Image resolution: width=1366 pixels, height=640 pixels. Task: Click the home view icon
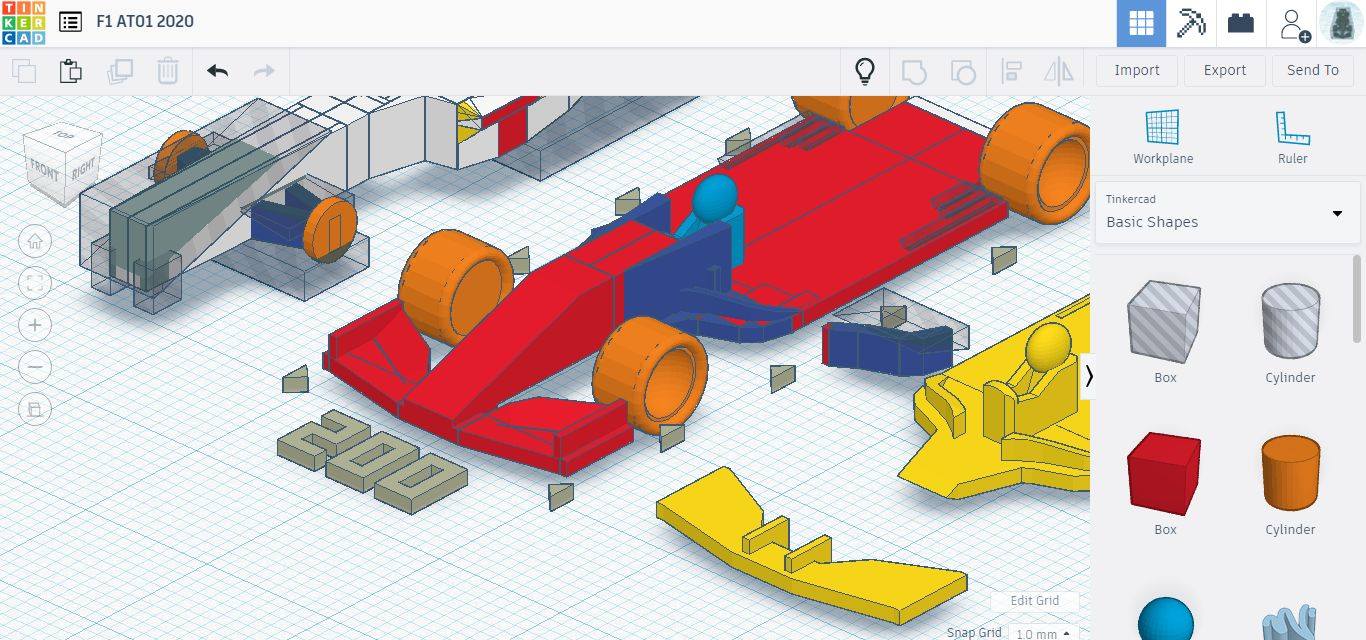click(x=35, y=241)
